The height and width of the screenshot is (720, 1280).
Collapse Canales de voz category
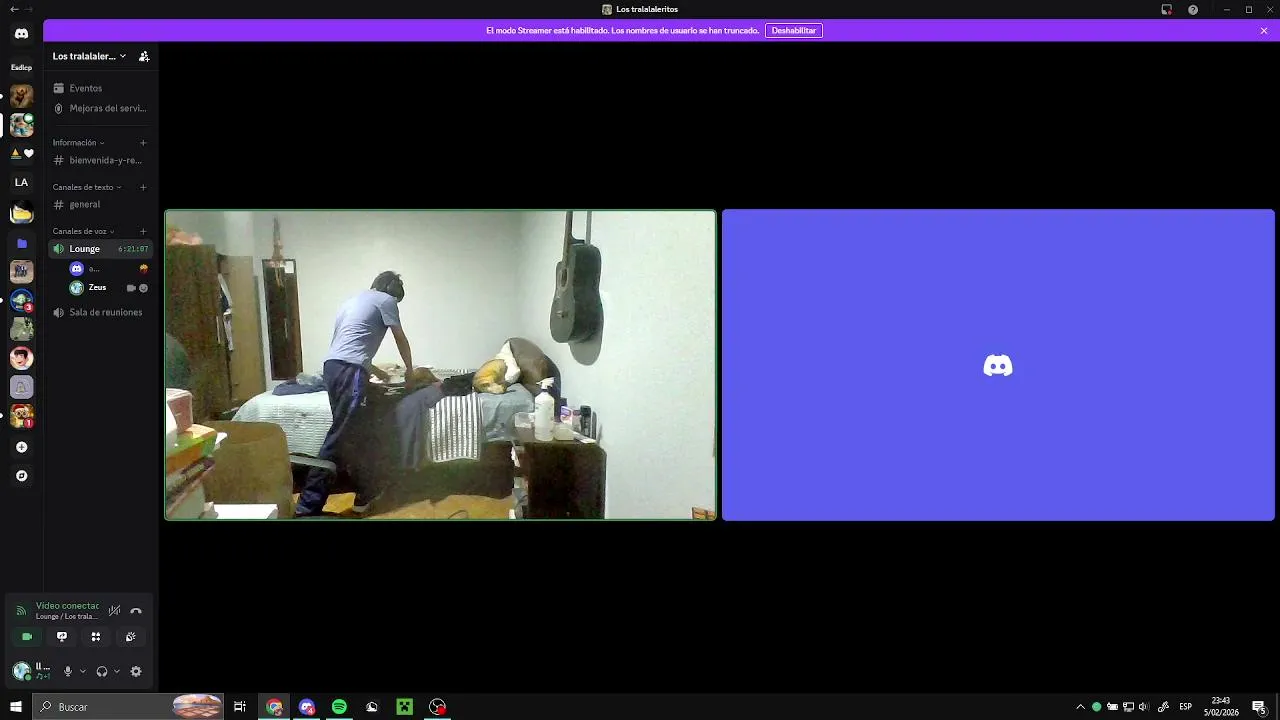pyautogui.click(x=84, y=231)
